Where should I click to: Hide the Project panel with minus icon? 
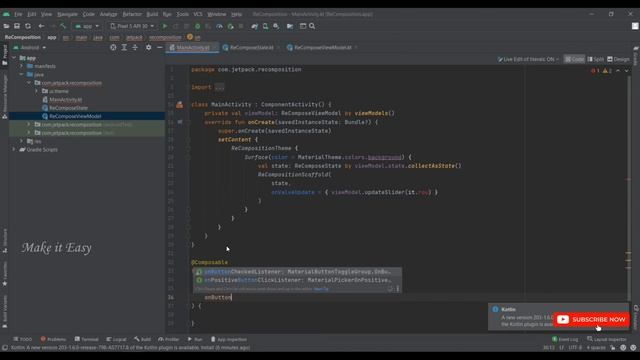160,47
